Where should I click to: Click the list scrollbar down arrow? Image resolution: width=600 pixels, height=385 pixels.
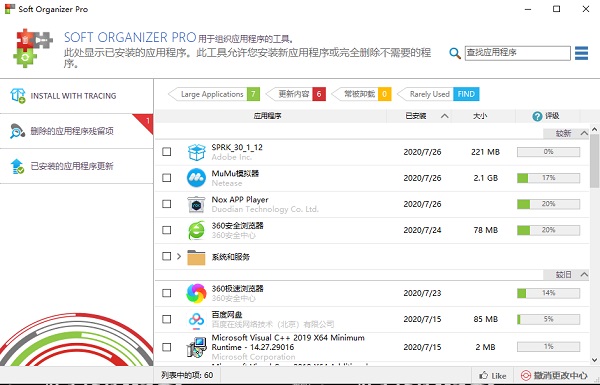click(x=594, y=360)
